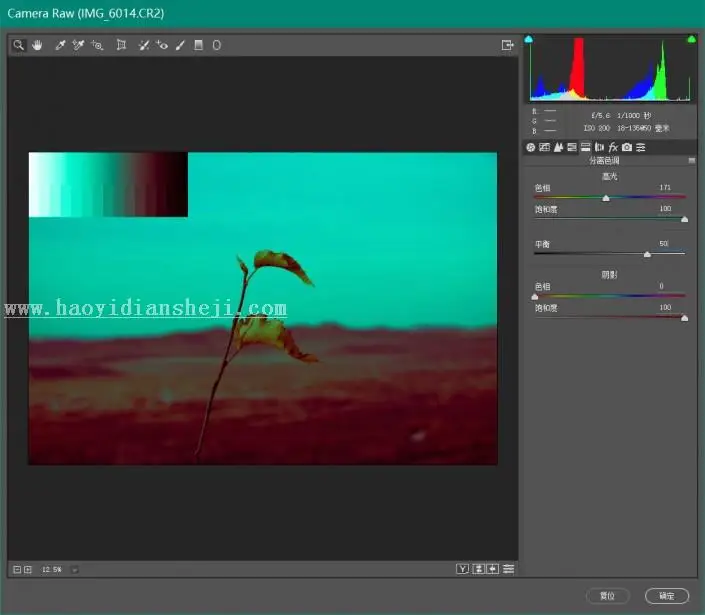Viewport: 705px width, 615px height.
Task: Select the Hand tool
Action: pyautogui.click(x=37, y=45)
